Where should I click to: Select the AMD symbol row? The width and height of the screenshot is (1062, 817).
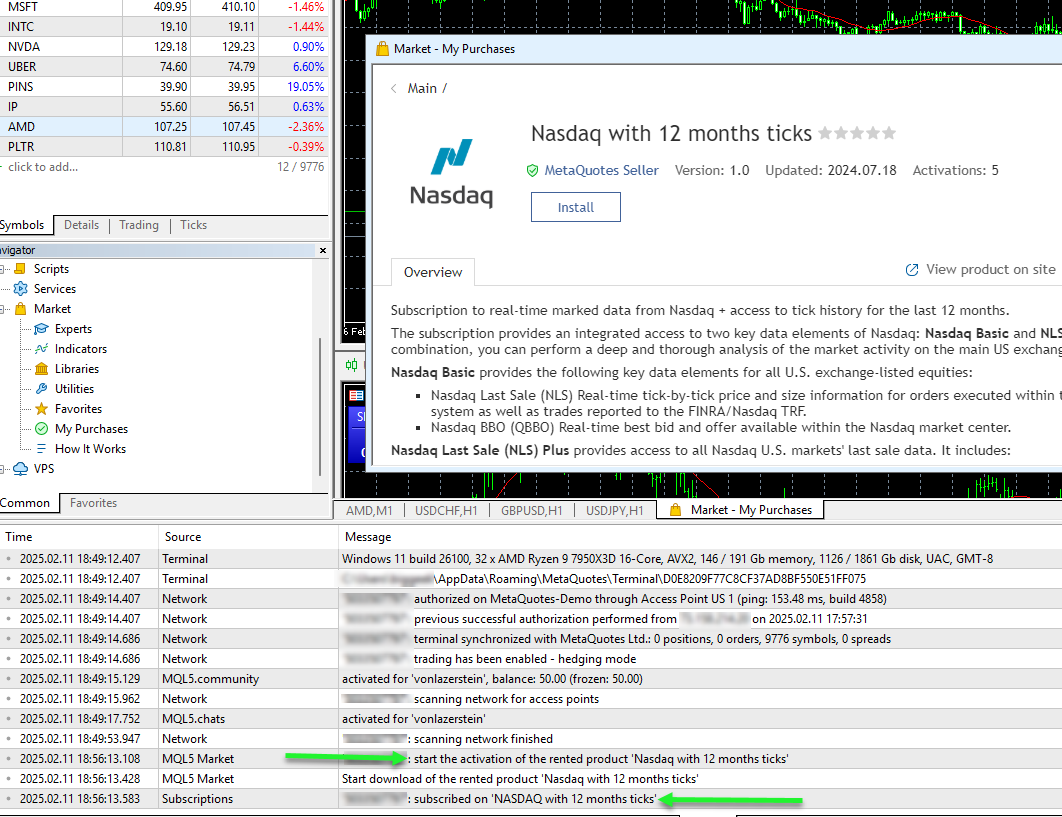click(163, 127)
